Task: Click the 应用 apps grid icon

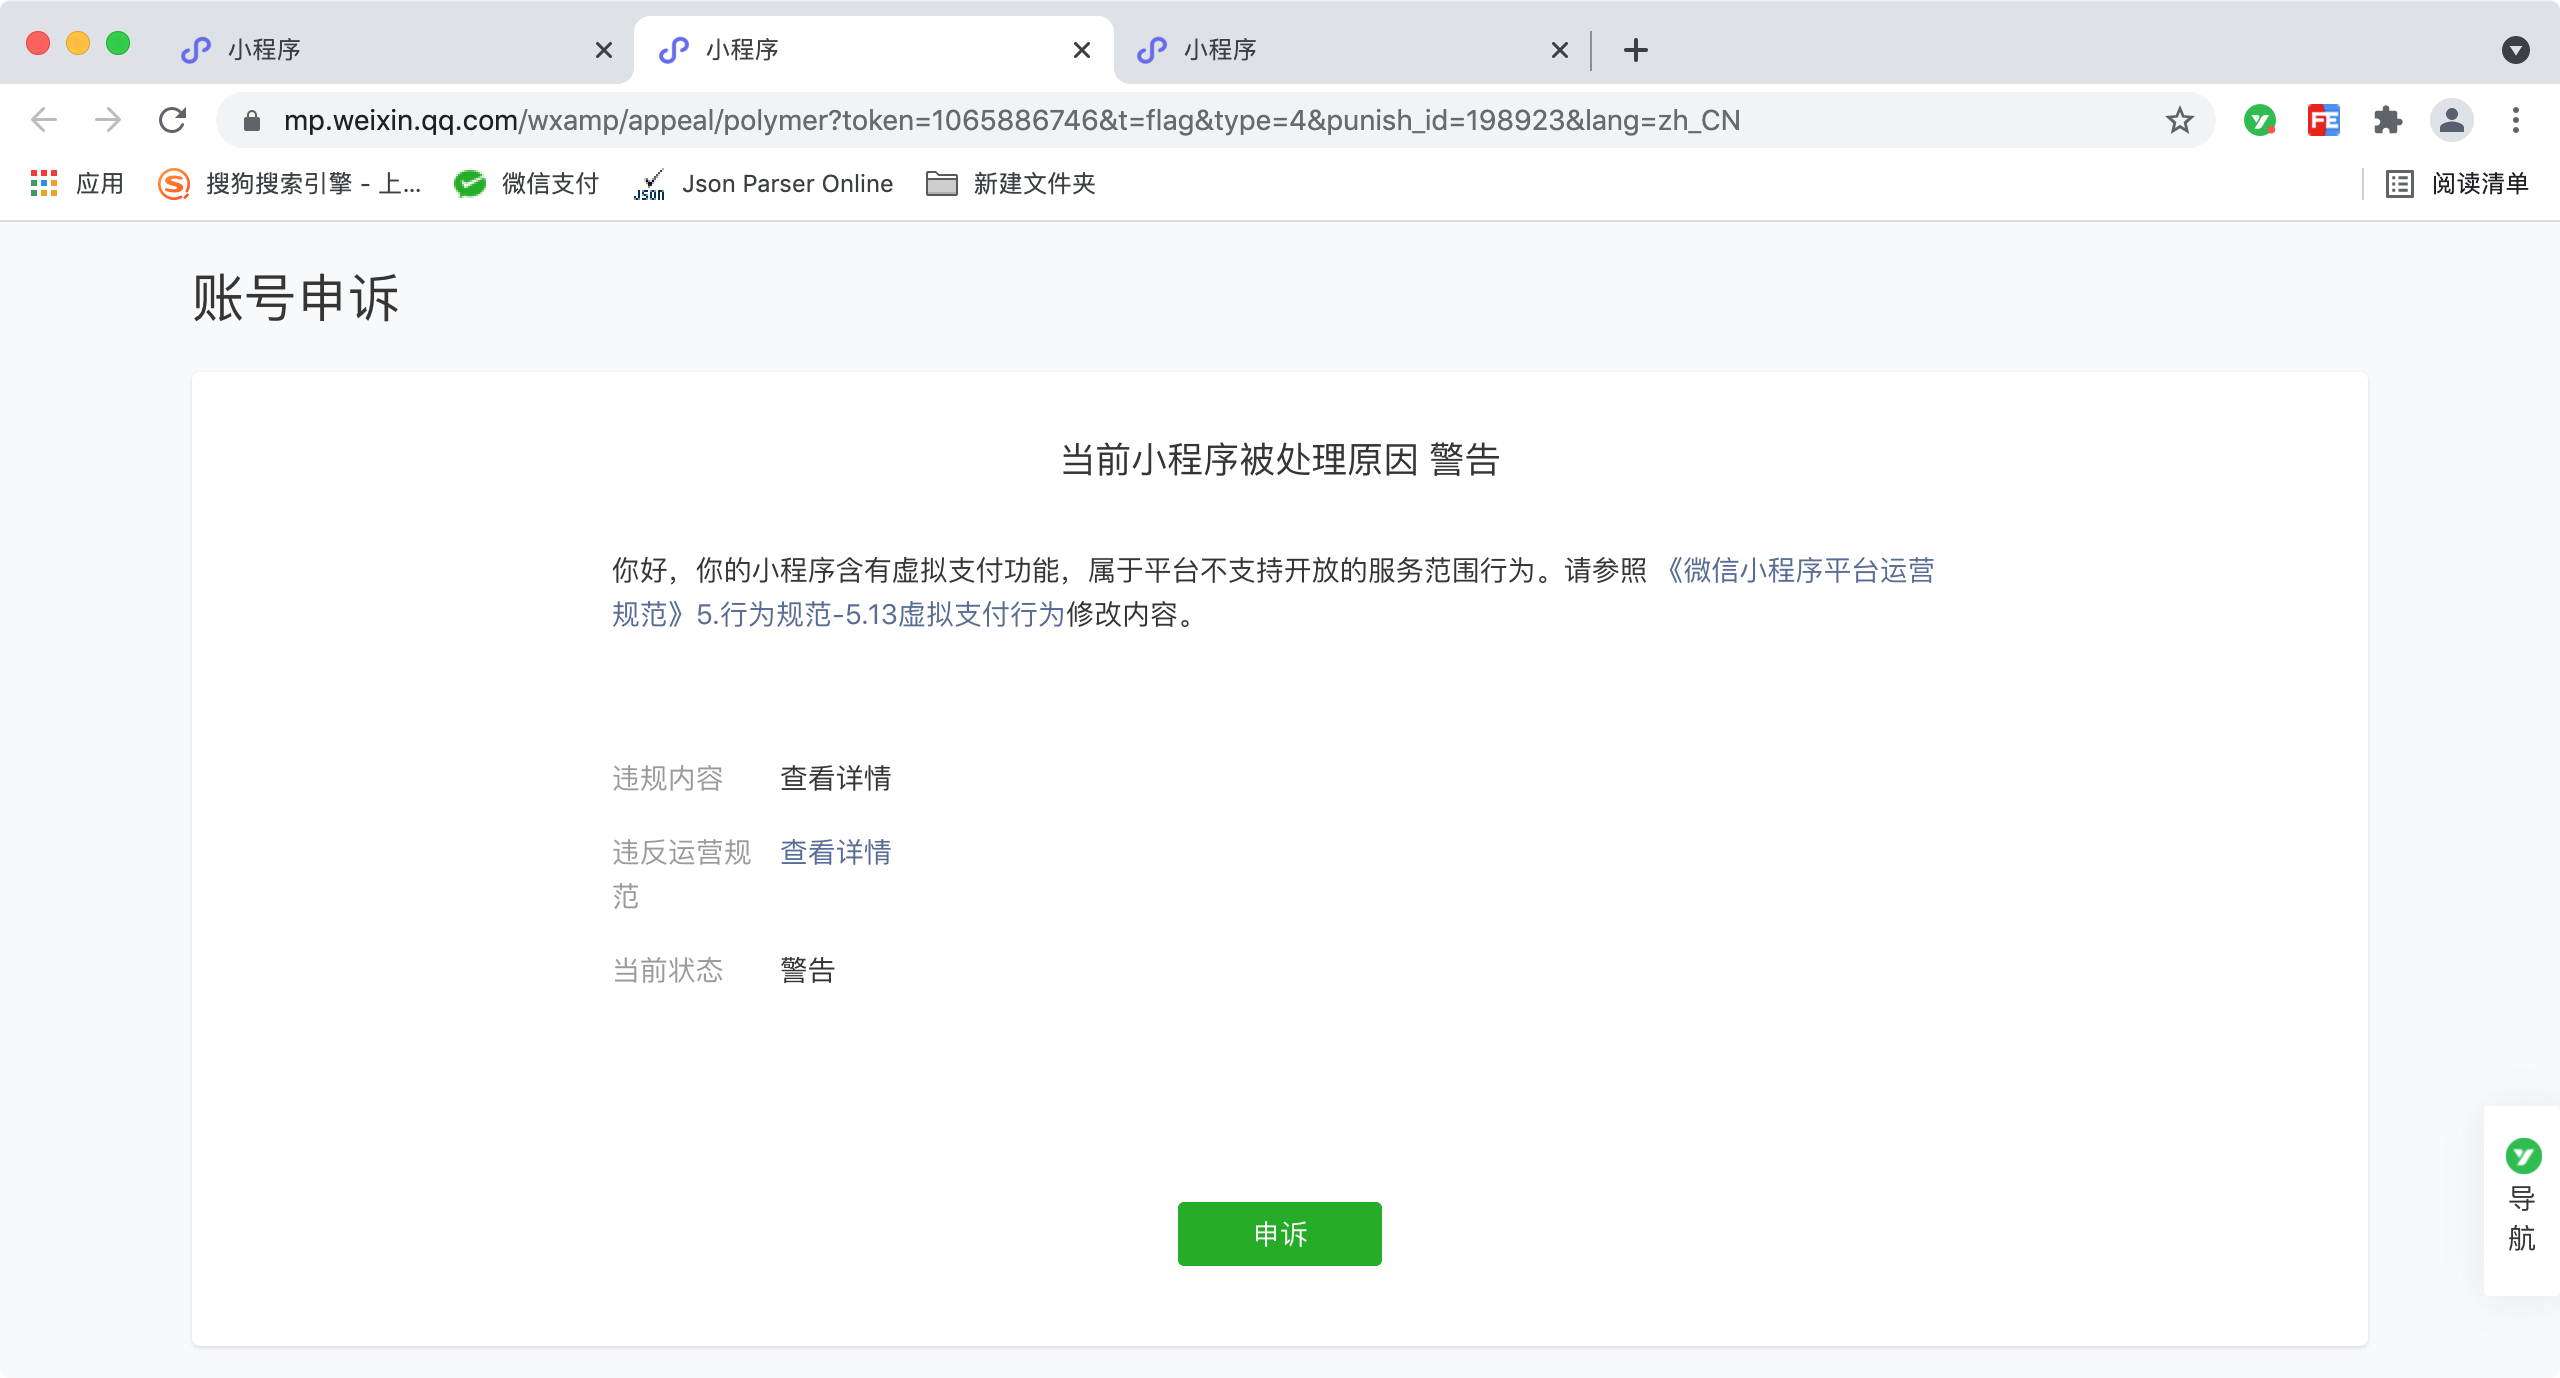Action: [x=44, y=183]
